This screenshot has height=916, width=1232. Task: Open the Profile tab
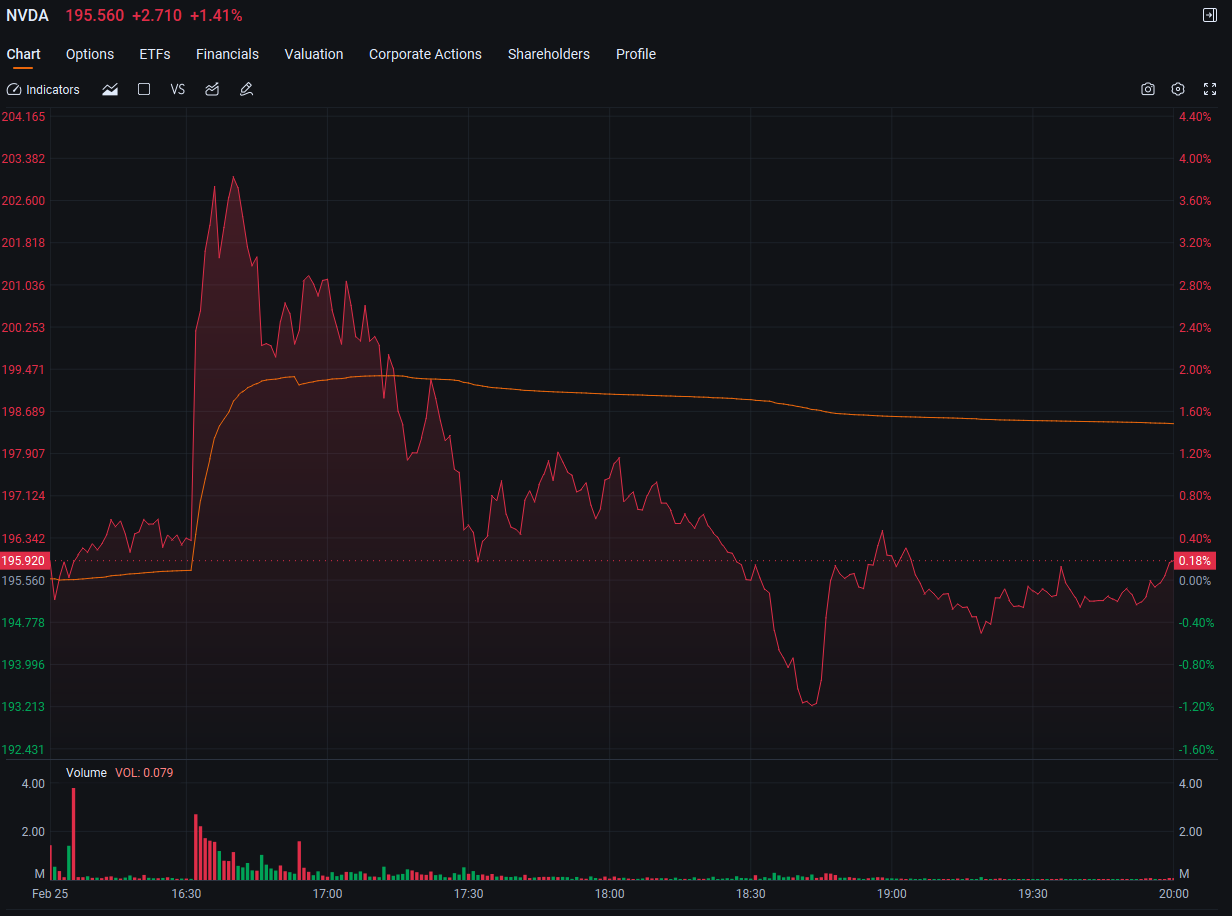636,54
